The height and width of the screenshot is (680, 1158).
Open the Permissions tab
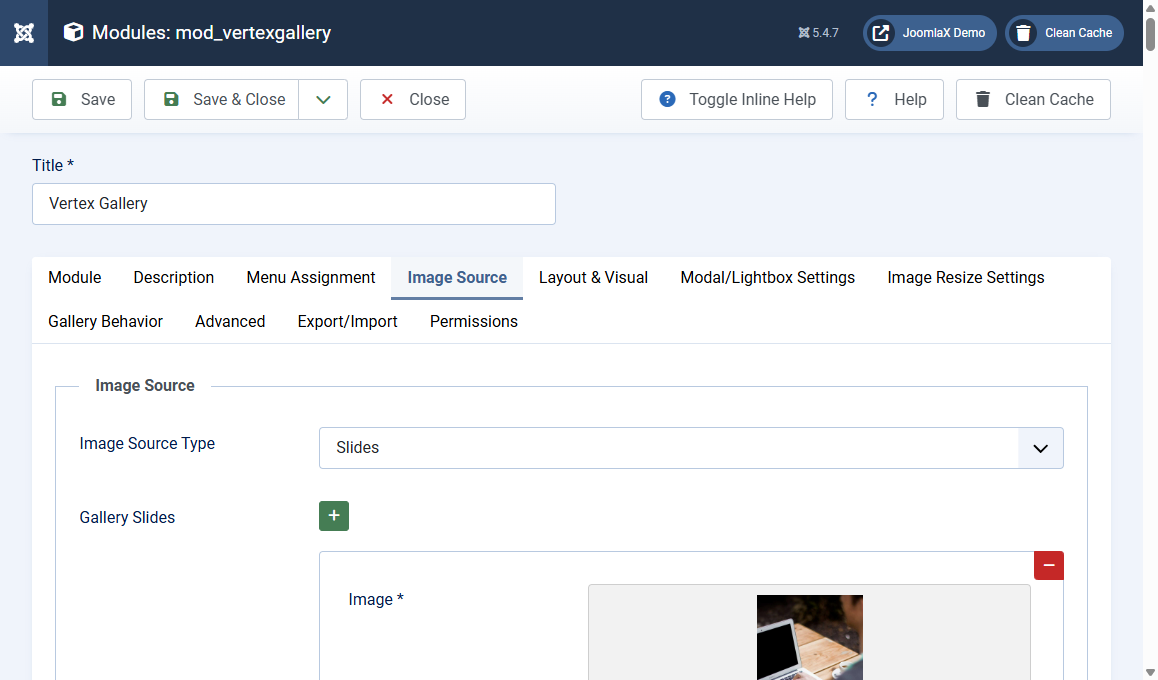(x=473, y=321)
